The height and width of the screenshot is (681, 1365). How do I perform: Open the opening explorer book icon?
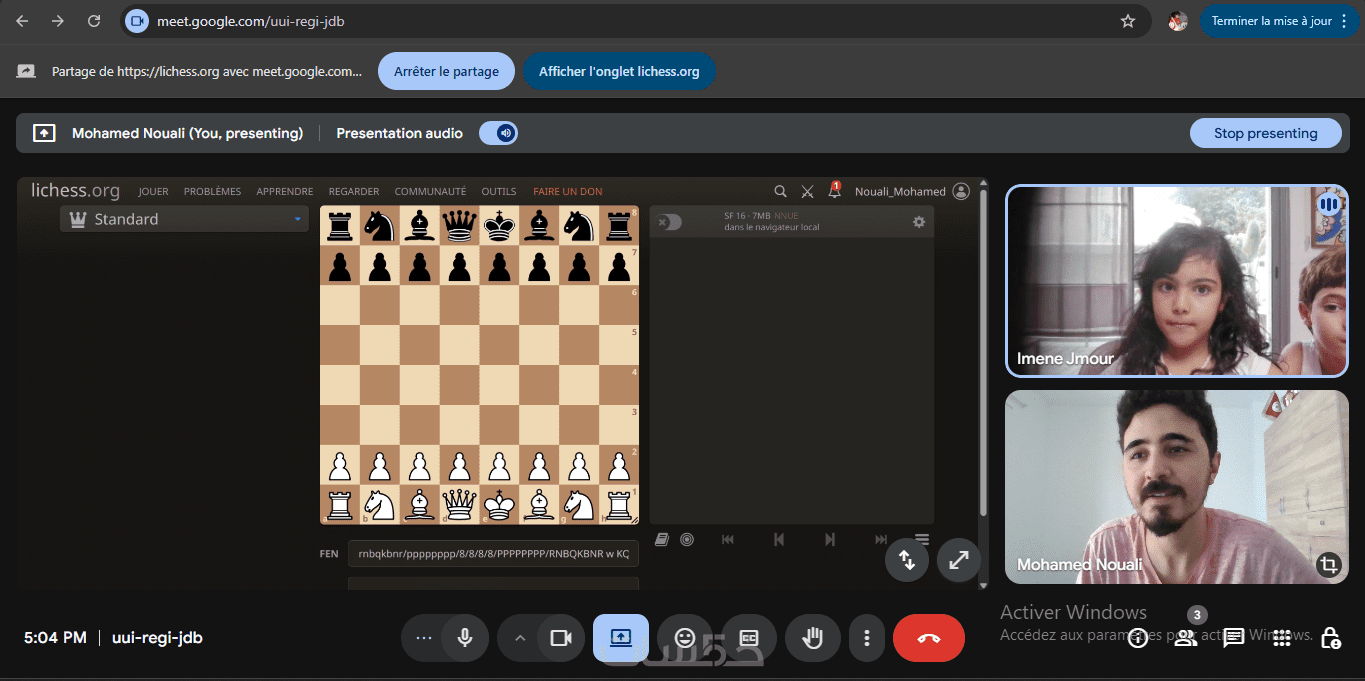tap(662, 539)
